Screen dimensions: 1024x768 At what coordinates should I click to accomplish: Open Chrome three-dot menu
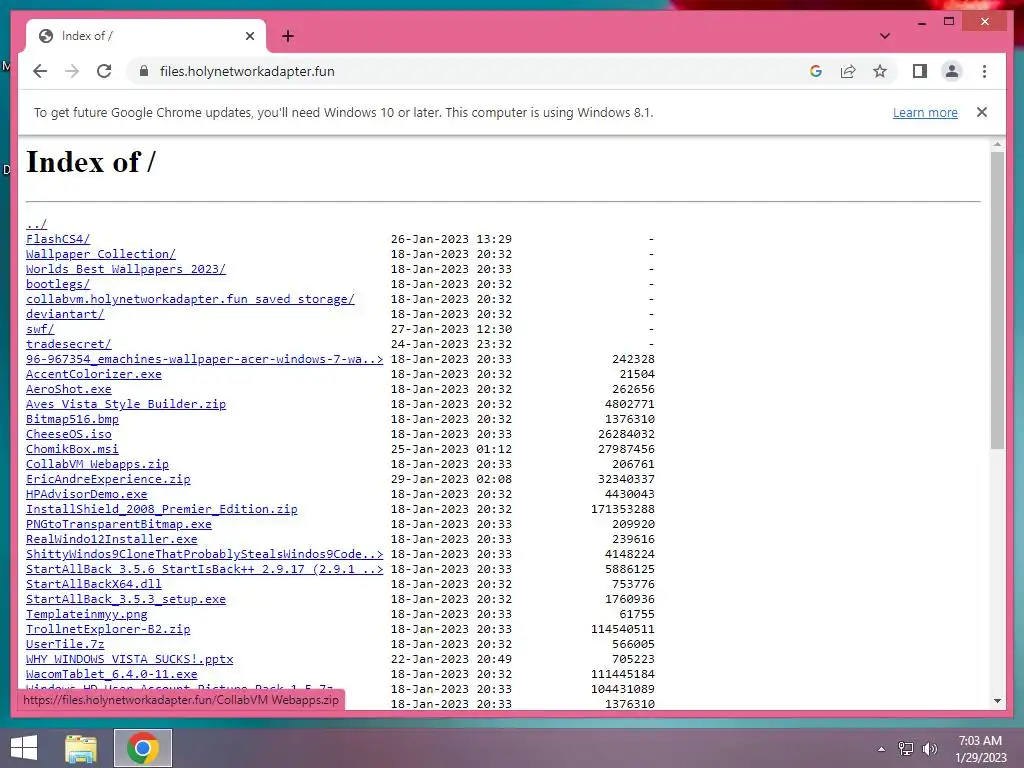click(x=984, y=71)
